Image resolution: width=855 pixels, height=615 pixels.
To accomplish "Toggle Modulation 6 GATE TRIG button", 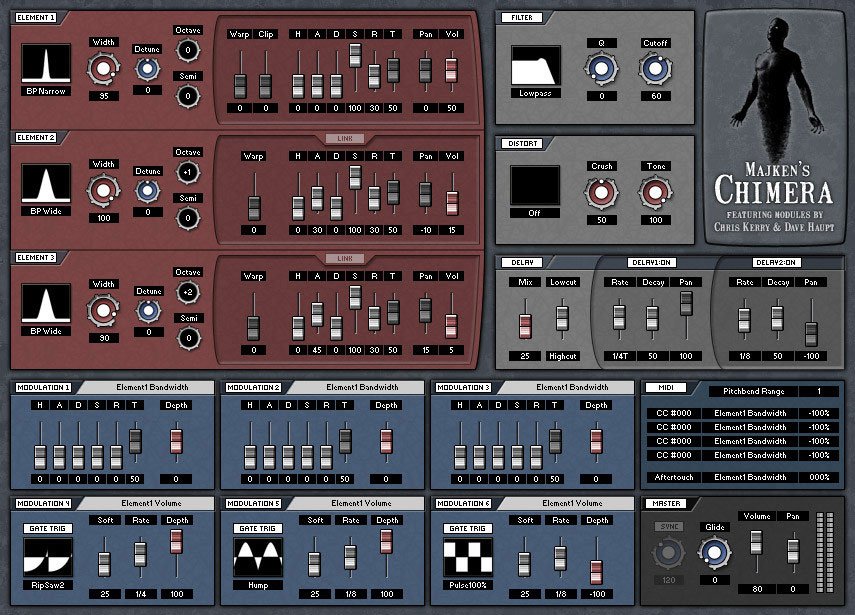I will pos(467,528).
